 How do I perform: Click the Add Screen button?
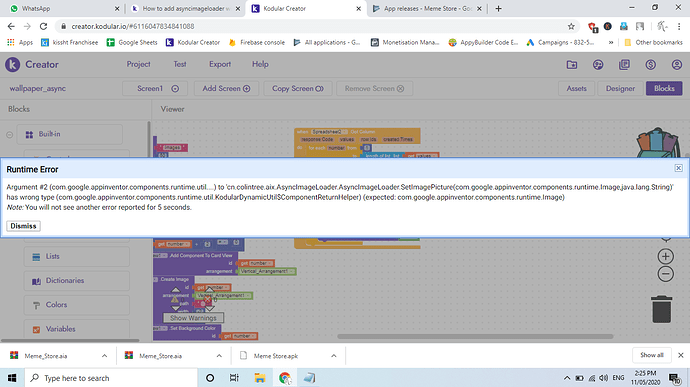click(226, 88)
